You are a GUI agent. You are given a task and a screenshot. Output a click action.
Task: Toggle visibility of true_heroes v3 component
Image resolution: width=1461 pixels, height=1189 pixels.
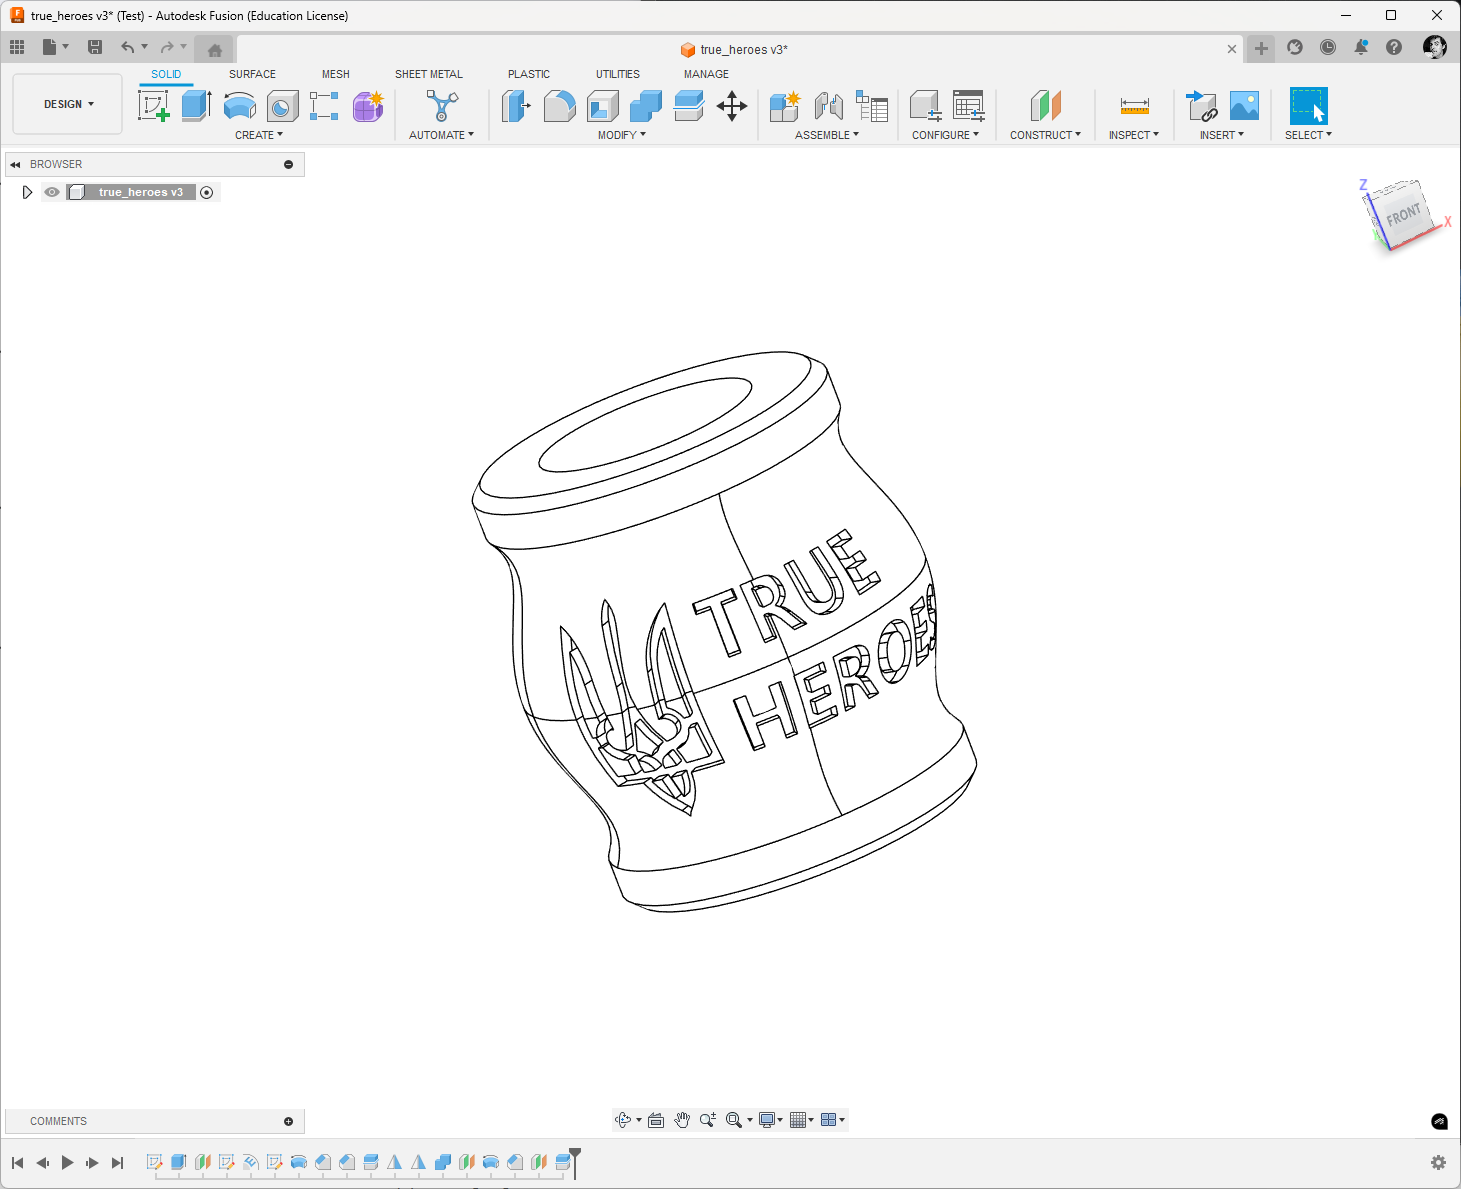52,192
